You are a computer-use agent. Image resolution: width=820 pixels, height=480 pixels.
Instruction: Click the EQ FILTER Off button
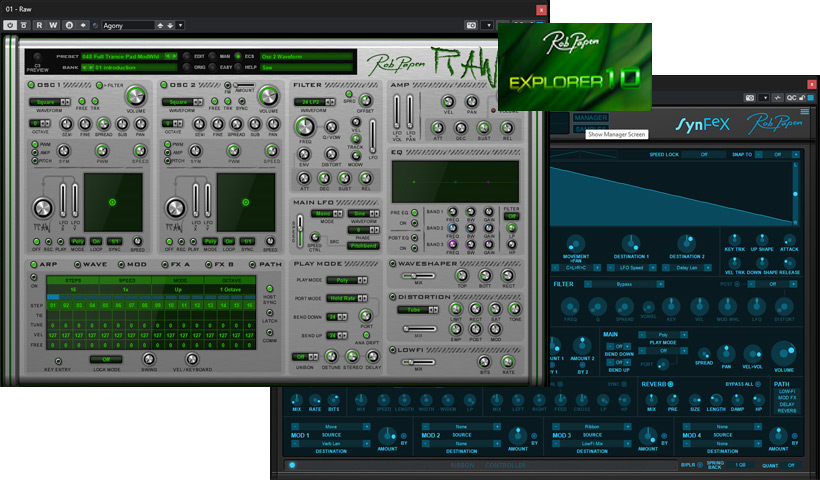(511, 216)
